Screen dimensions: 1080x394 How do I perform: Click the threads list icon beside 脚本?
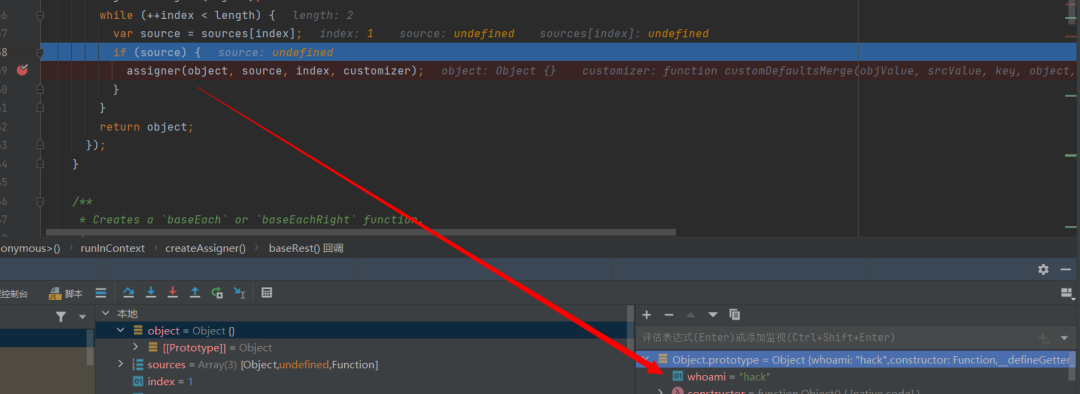(101, 293)
